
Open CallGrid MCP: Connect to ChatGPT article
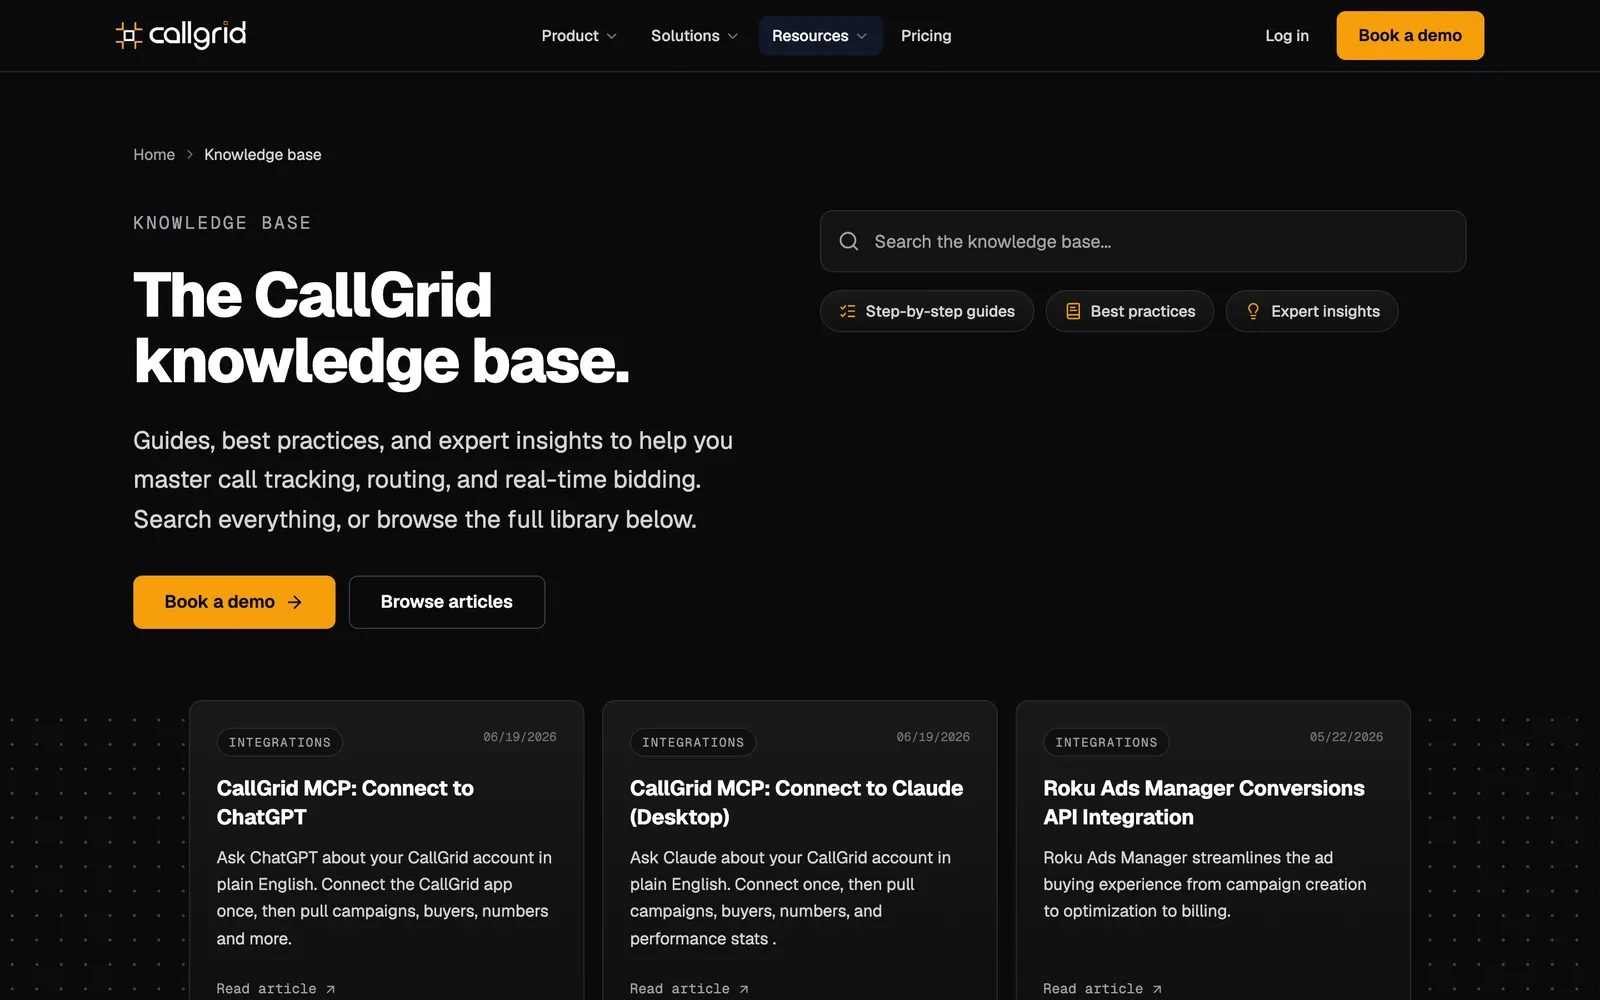(x=345, y=803)
